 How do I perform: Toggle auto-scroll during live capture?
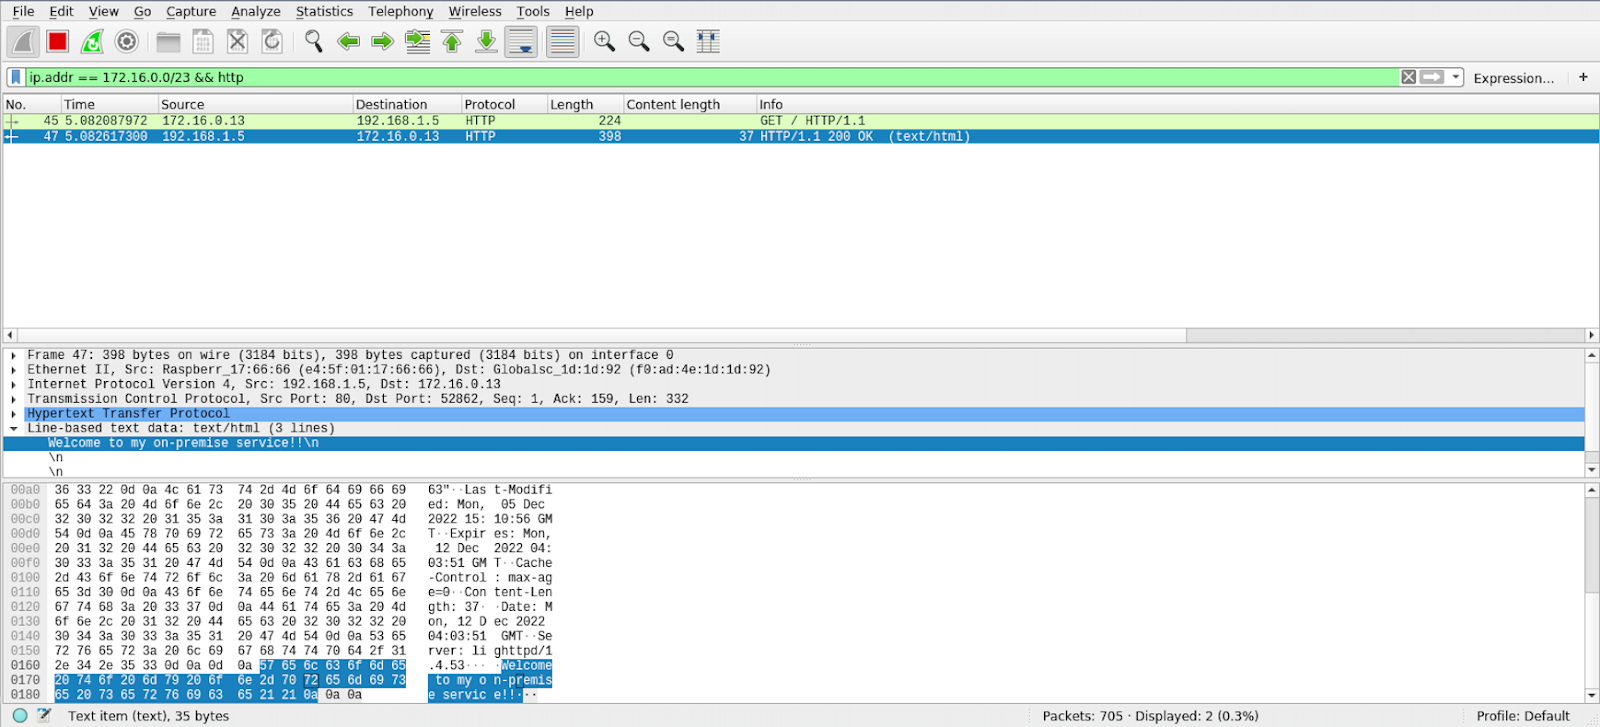(521, 42)
